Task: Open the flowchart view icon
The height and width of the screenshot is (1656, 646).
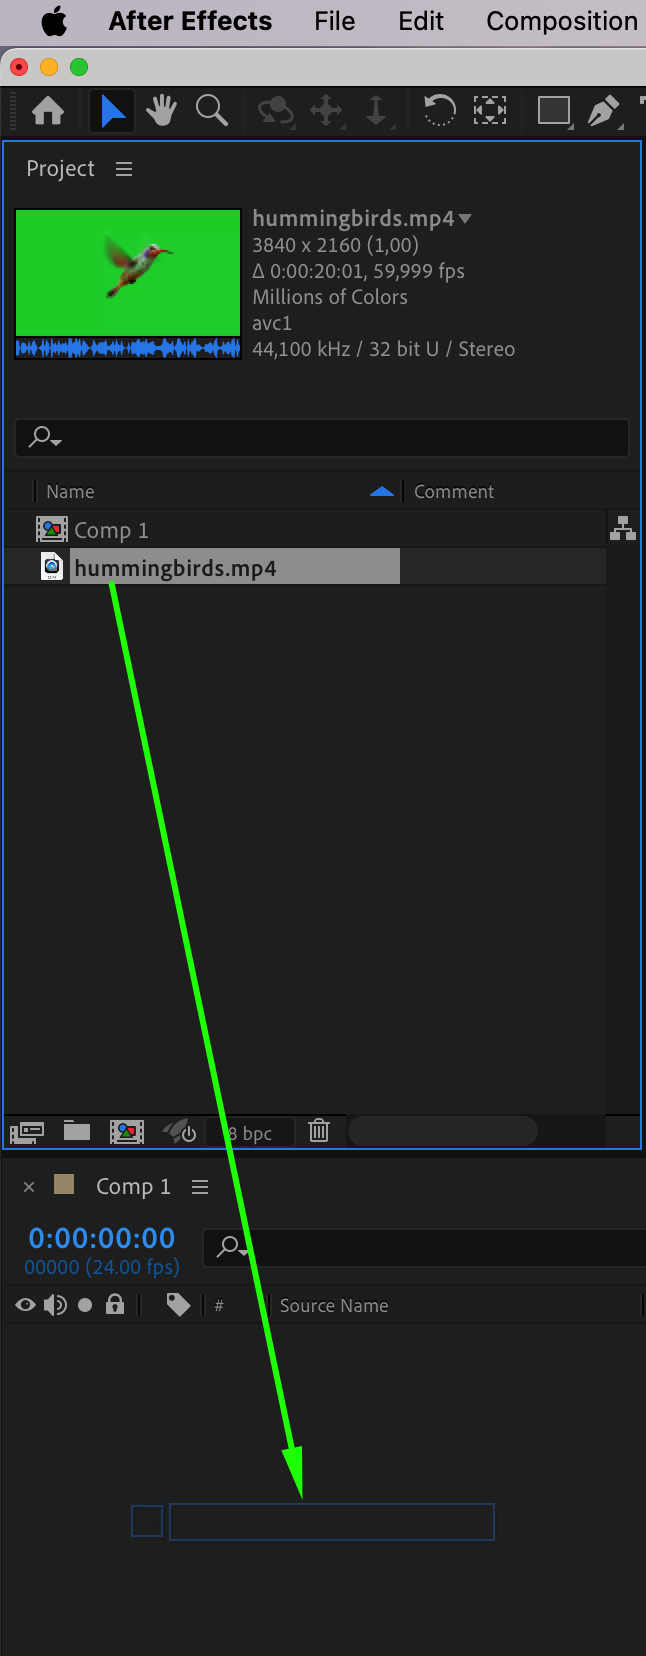Action: [x=623, y=528]
